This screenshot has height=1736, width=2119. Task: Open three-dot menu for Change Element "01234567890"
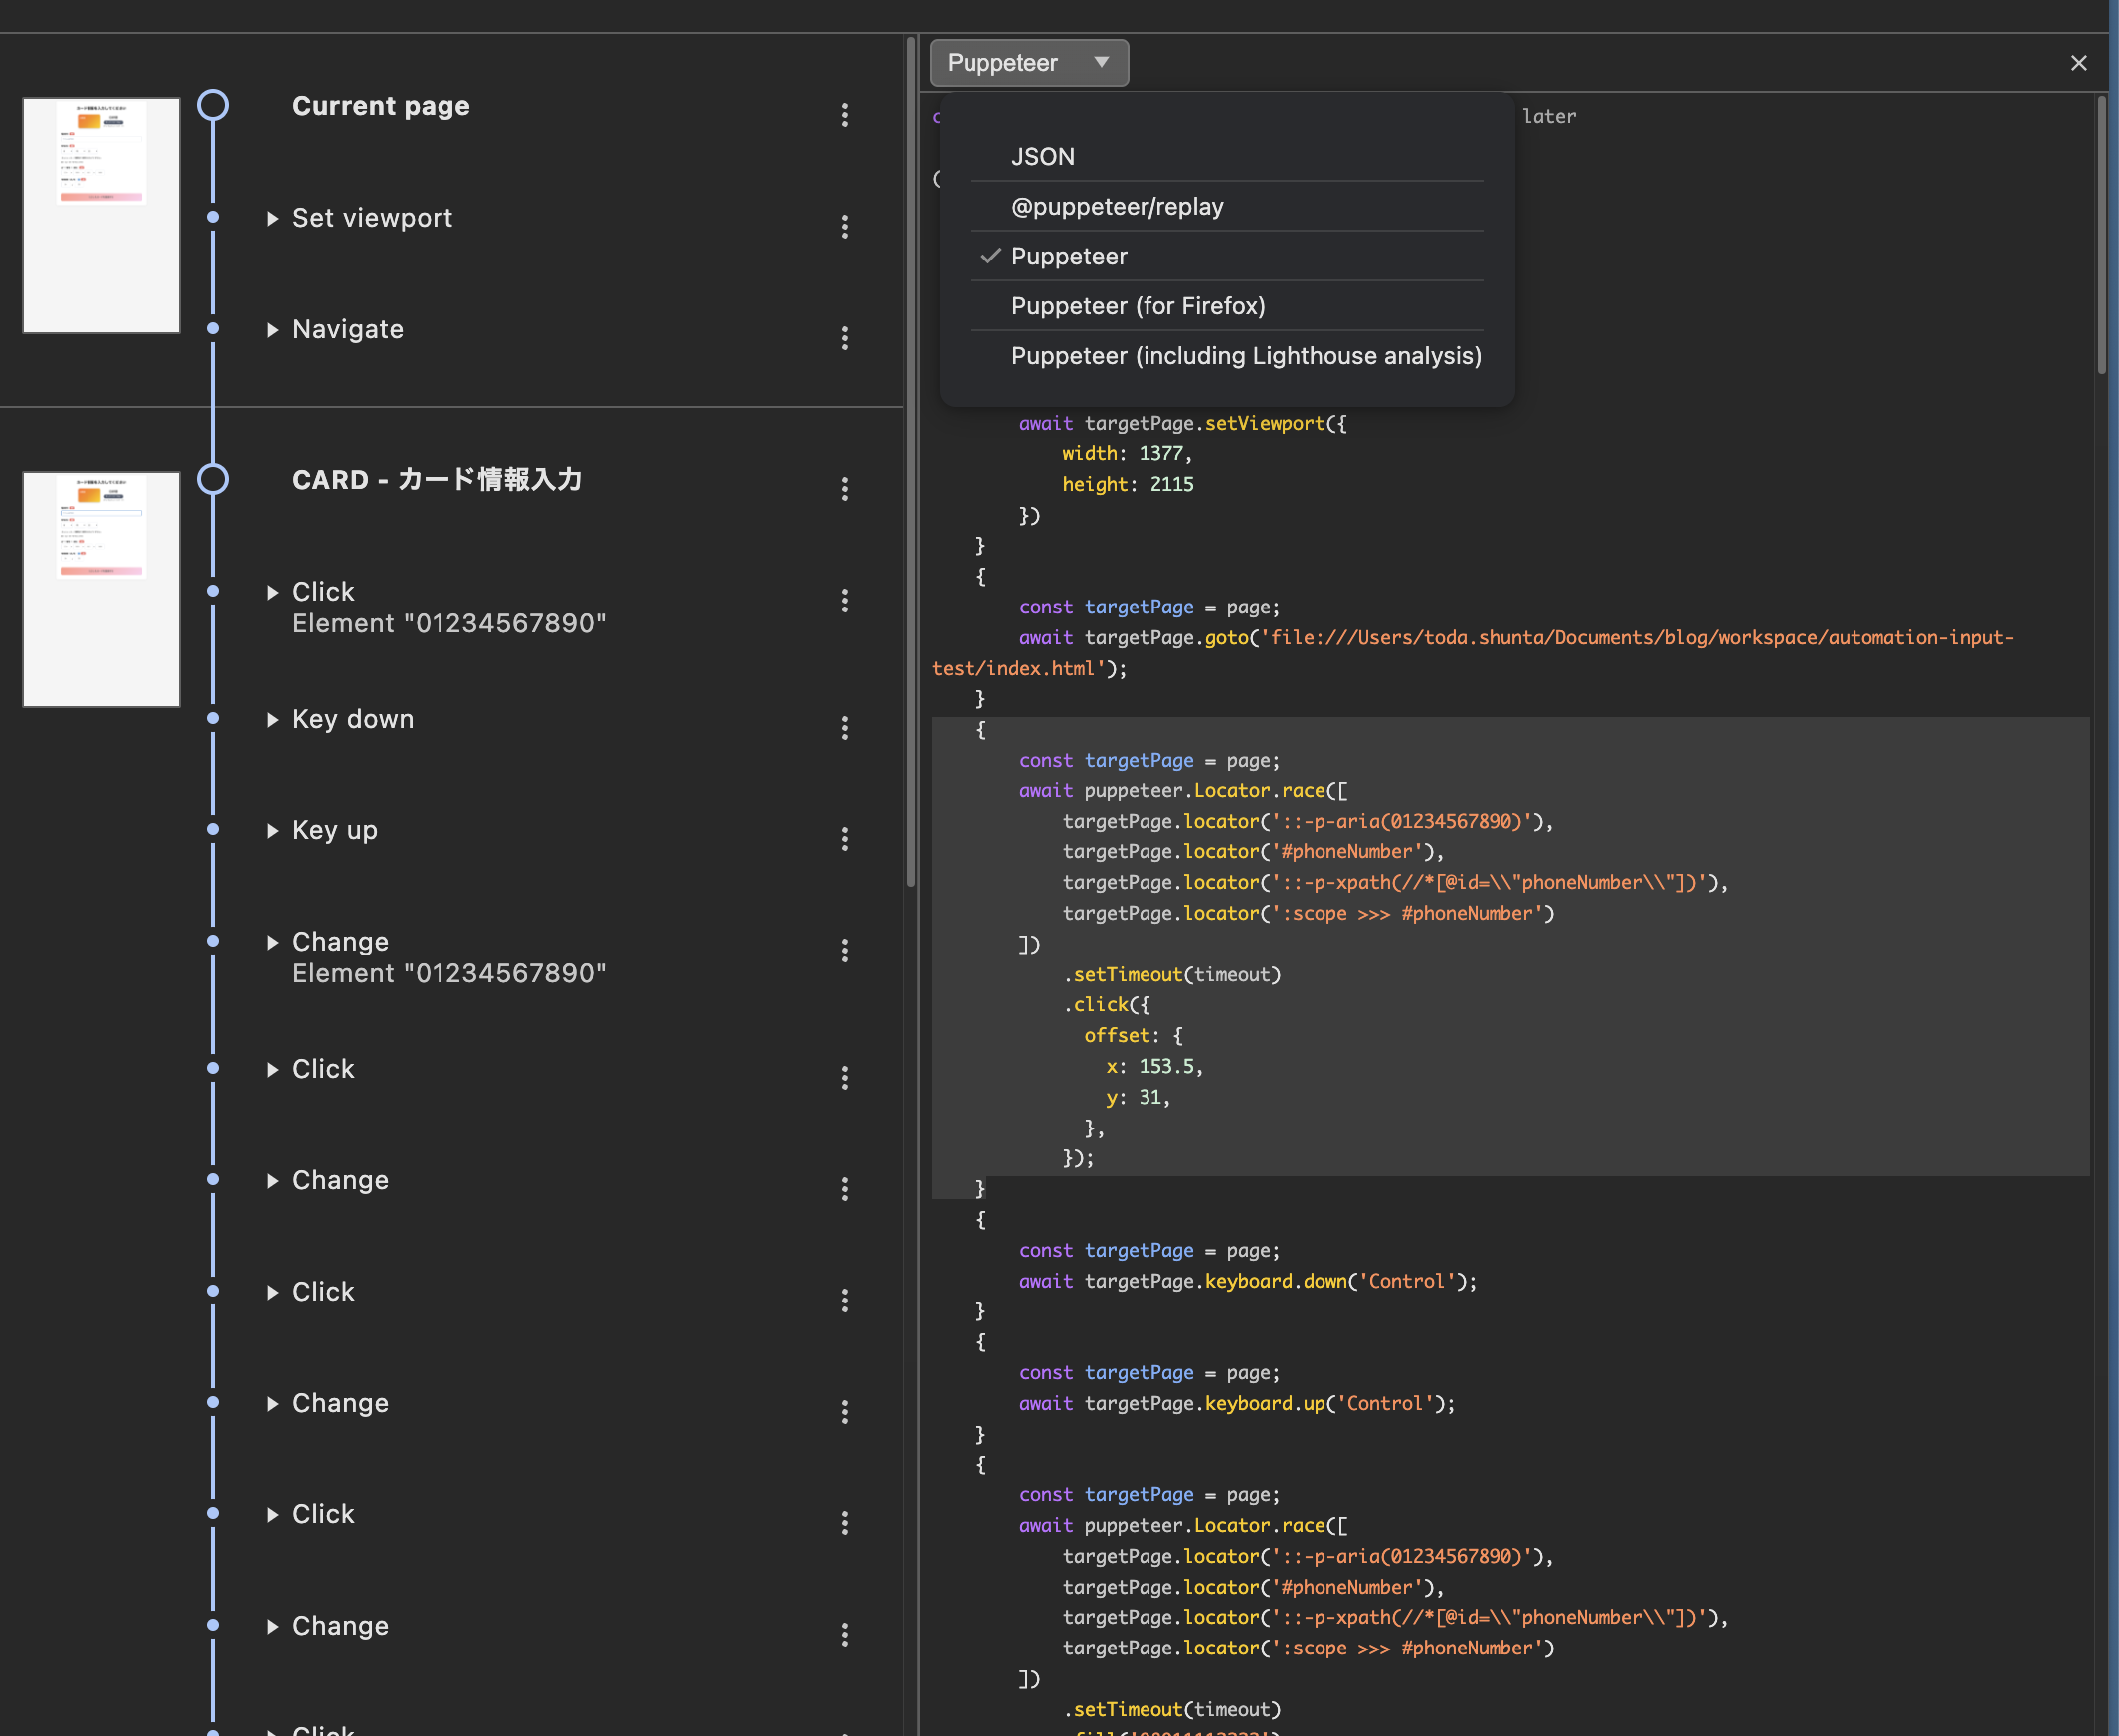tap(845, 950)
